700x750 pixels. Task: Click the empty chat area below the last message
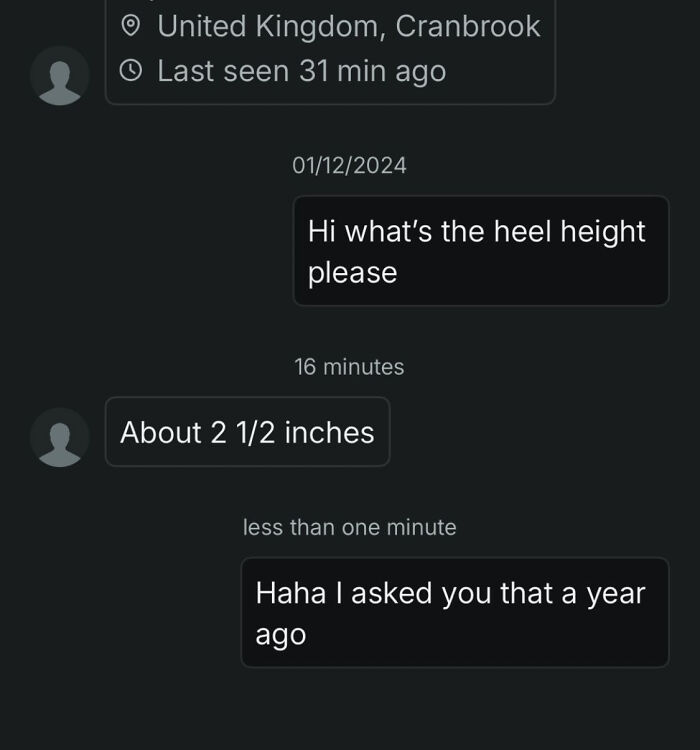(x=350, y=710)
